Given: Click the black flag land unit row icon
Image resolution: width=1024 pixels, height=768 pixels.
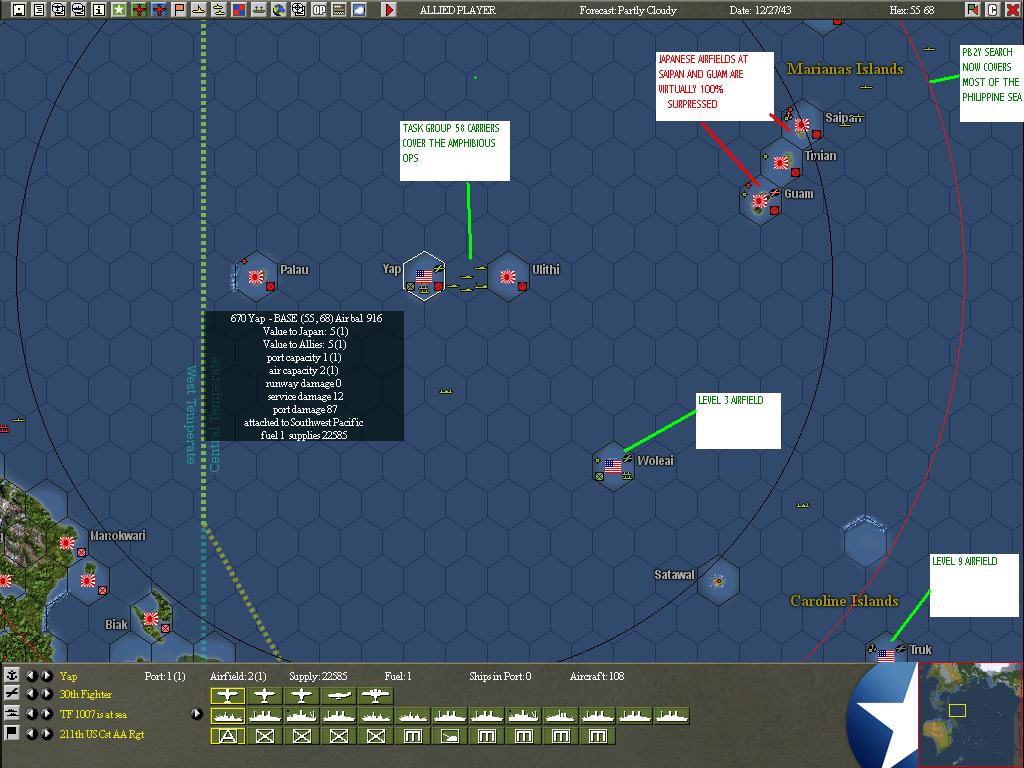Looking at the screenshot, I should tap(12, 733).
